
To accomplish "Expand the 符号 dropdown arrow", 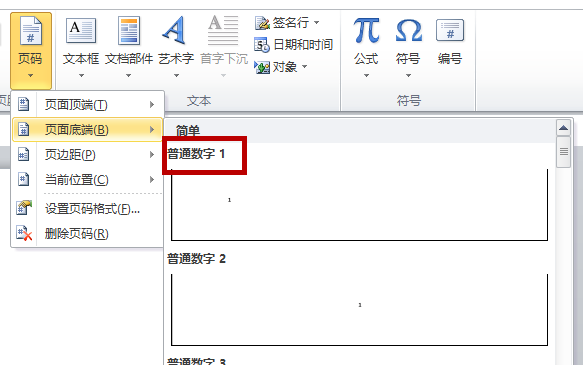I will tap(408, 76).
